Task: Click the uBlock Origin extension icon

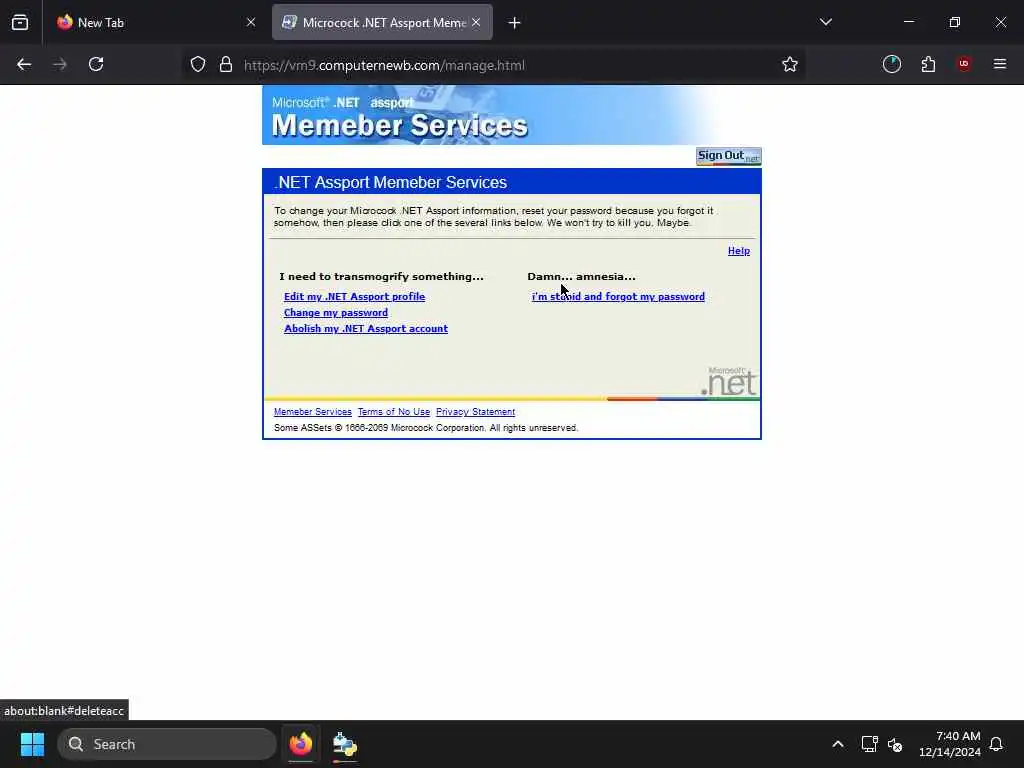Action: coord(964,64)
